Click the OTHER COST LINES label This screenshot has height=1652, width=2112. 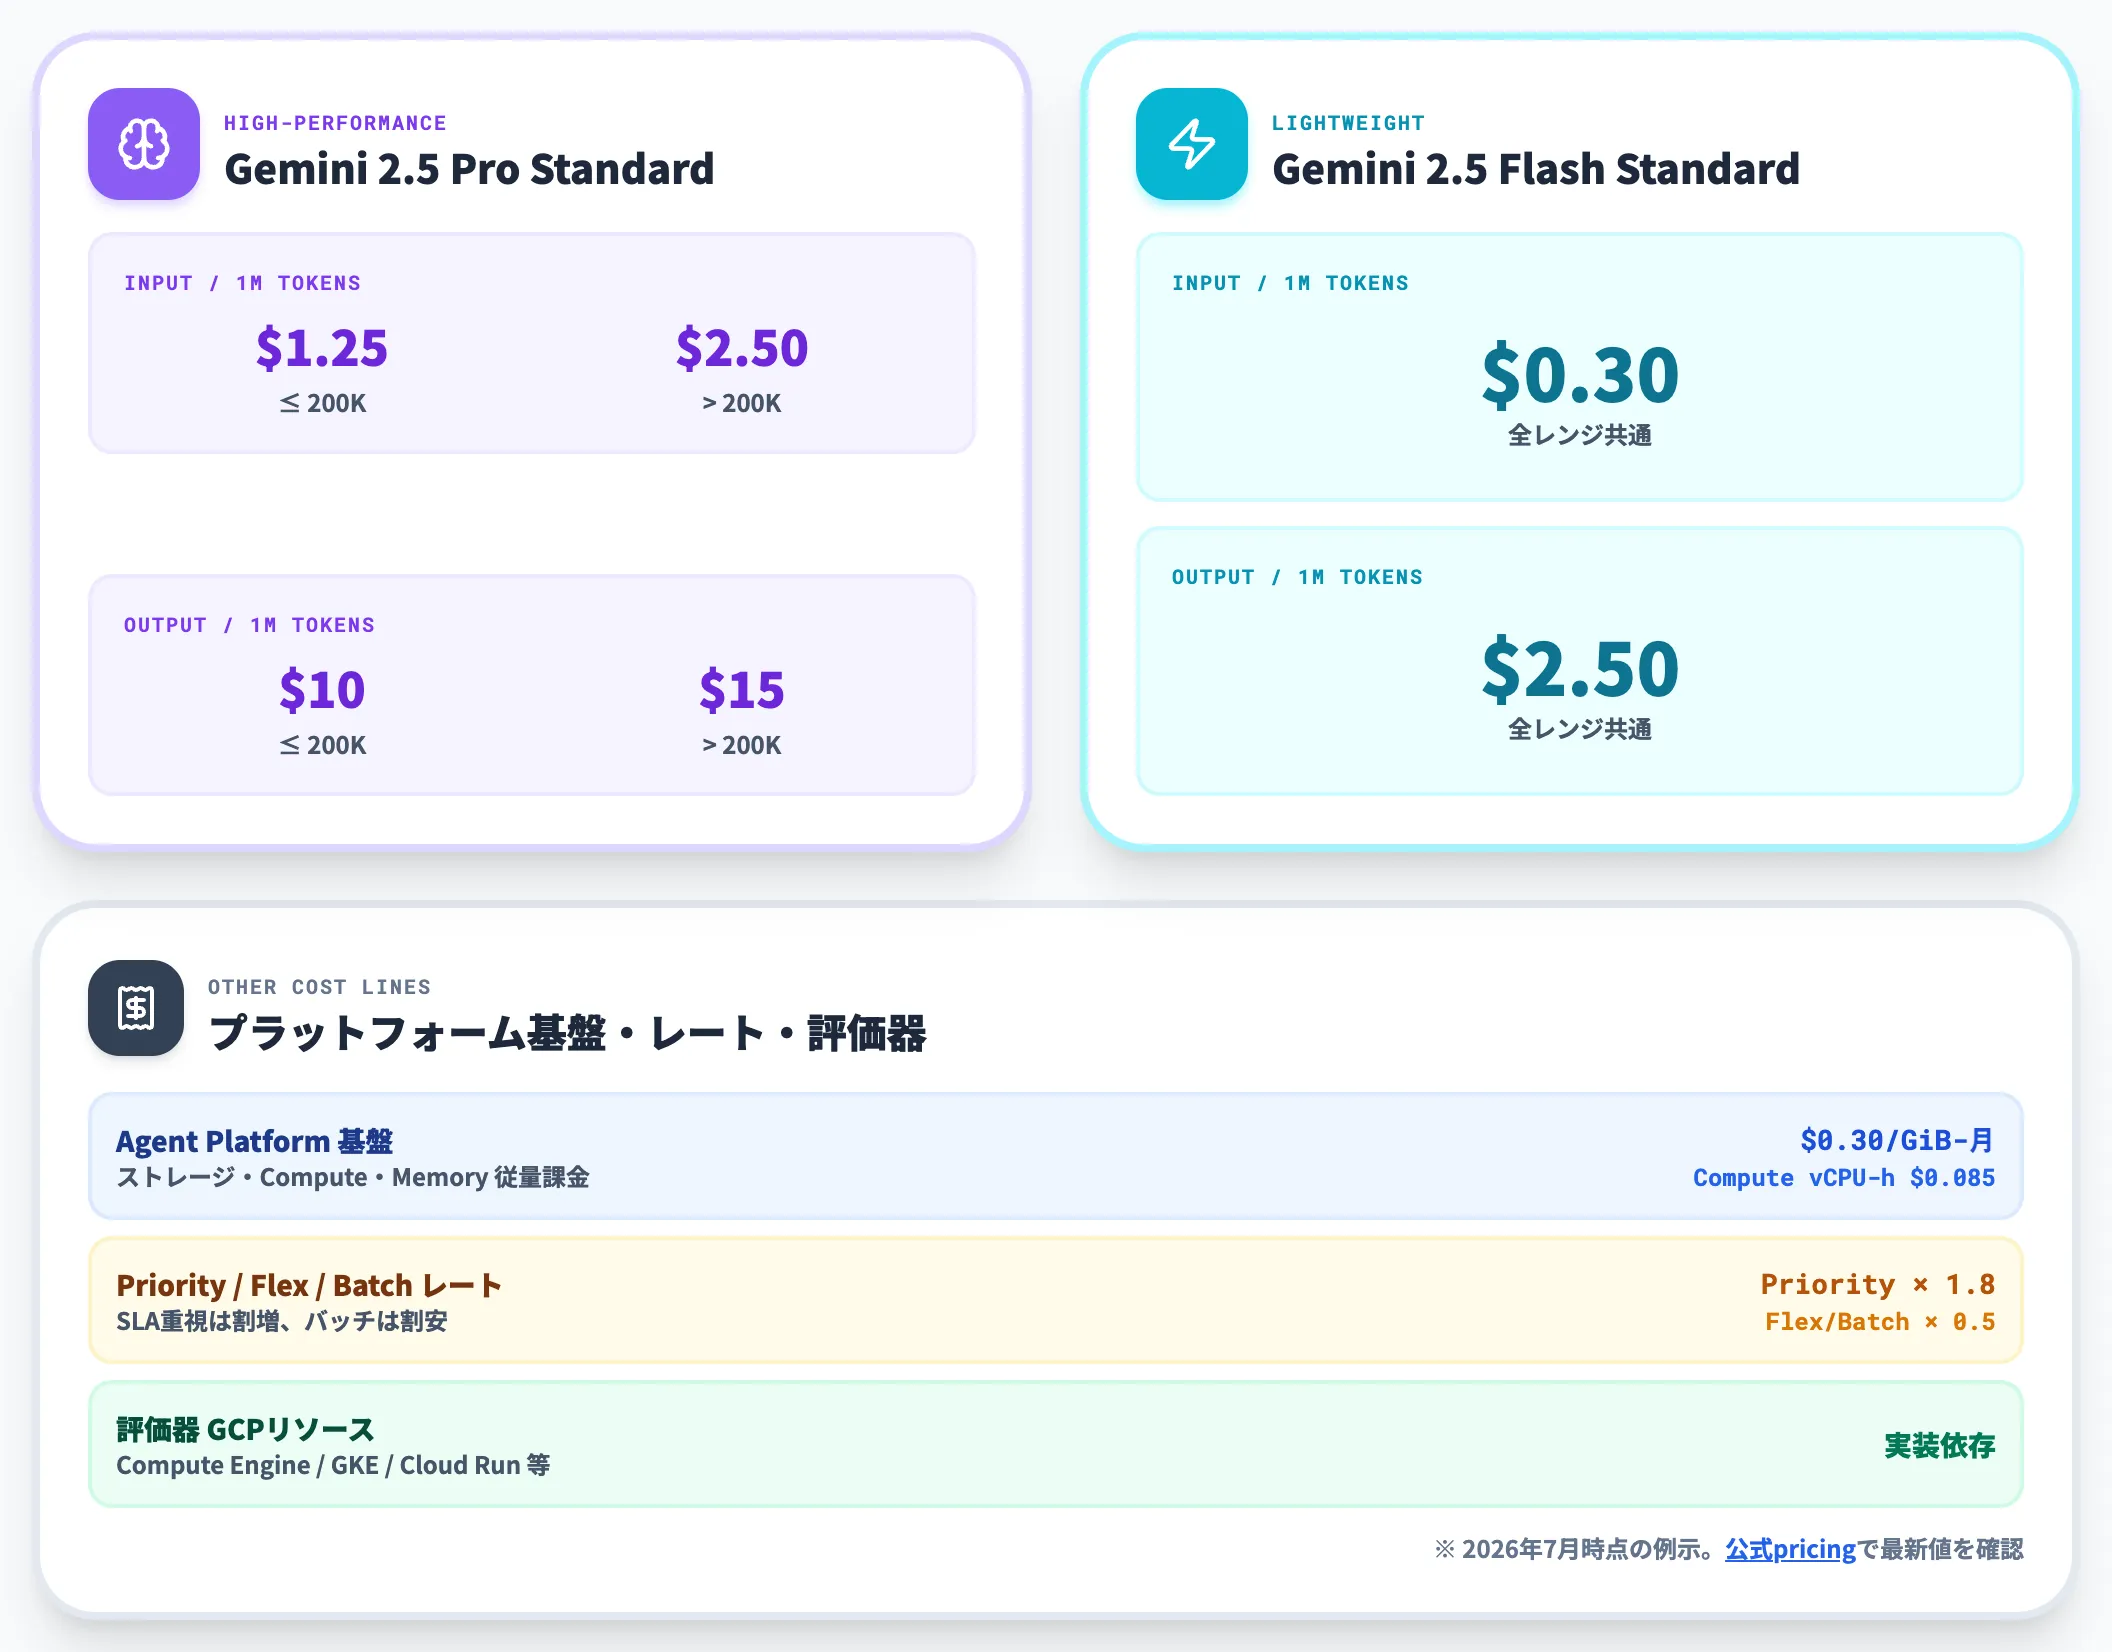coord(319,987)
